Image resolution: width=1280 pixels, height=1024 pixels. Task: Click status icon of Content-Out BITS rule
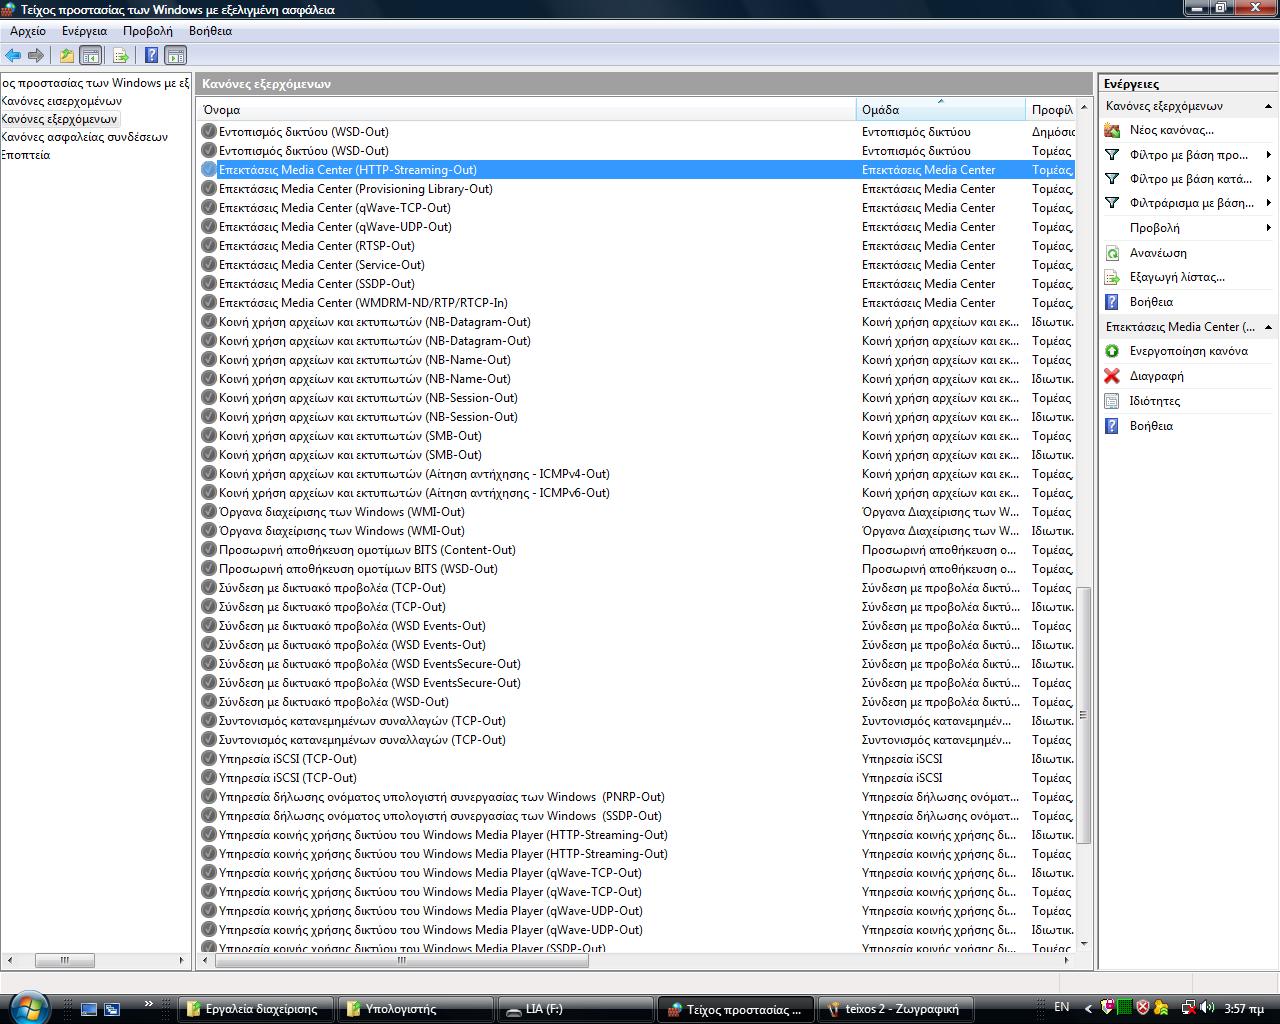[x=209, y=550]
